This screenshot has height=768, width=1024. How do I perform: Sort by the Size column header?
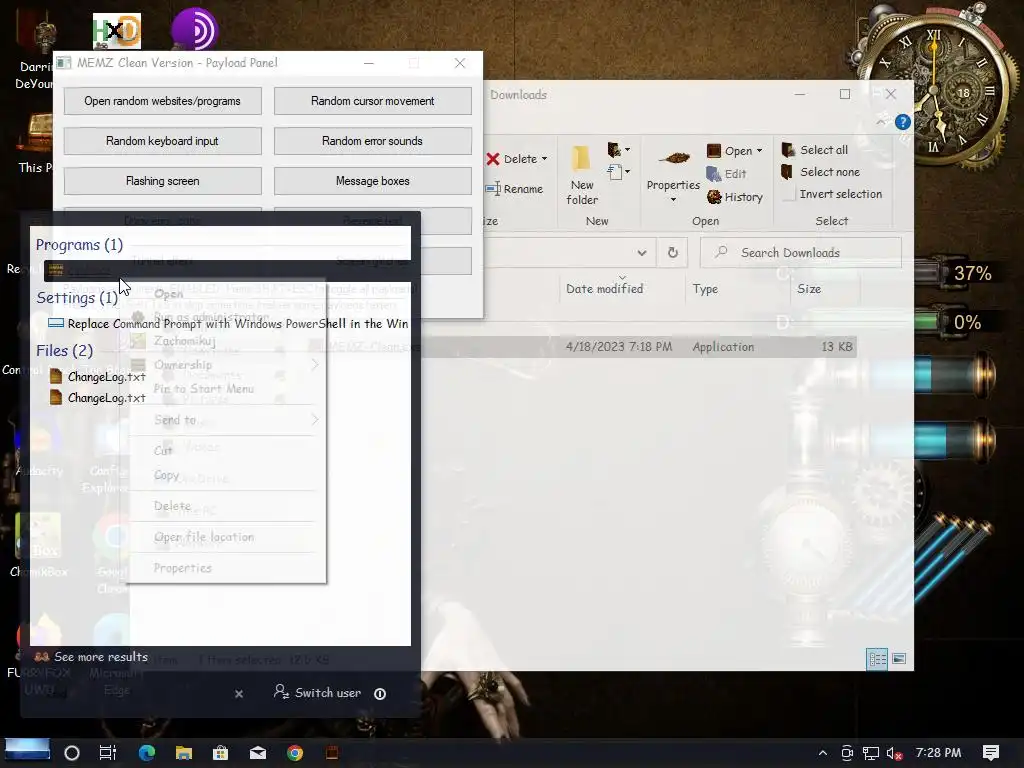pos(809,289)
